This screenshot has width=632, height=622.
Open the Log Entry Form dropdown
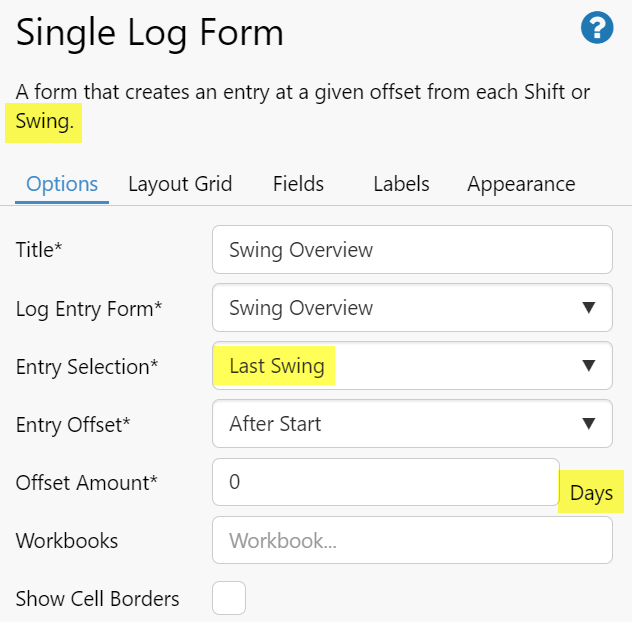pos(412,308)
